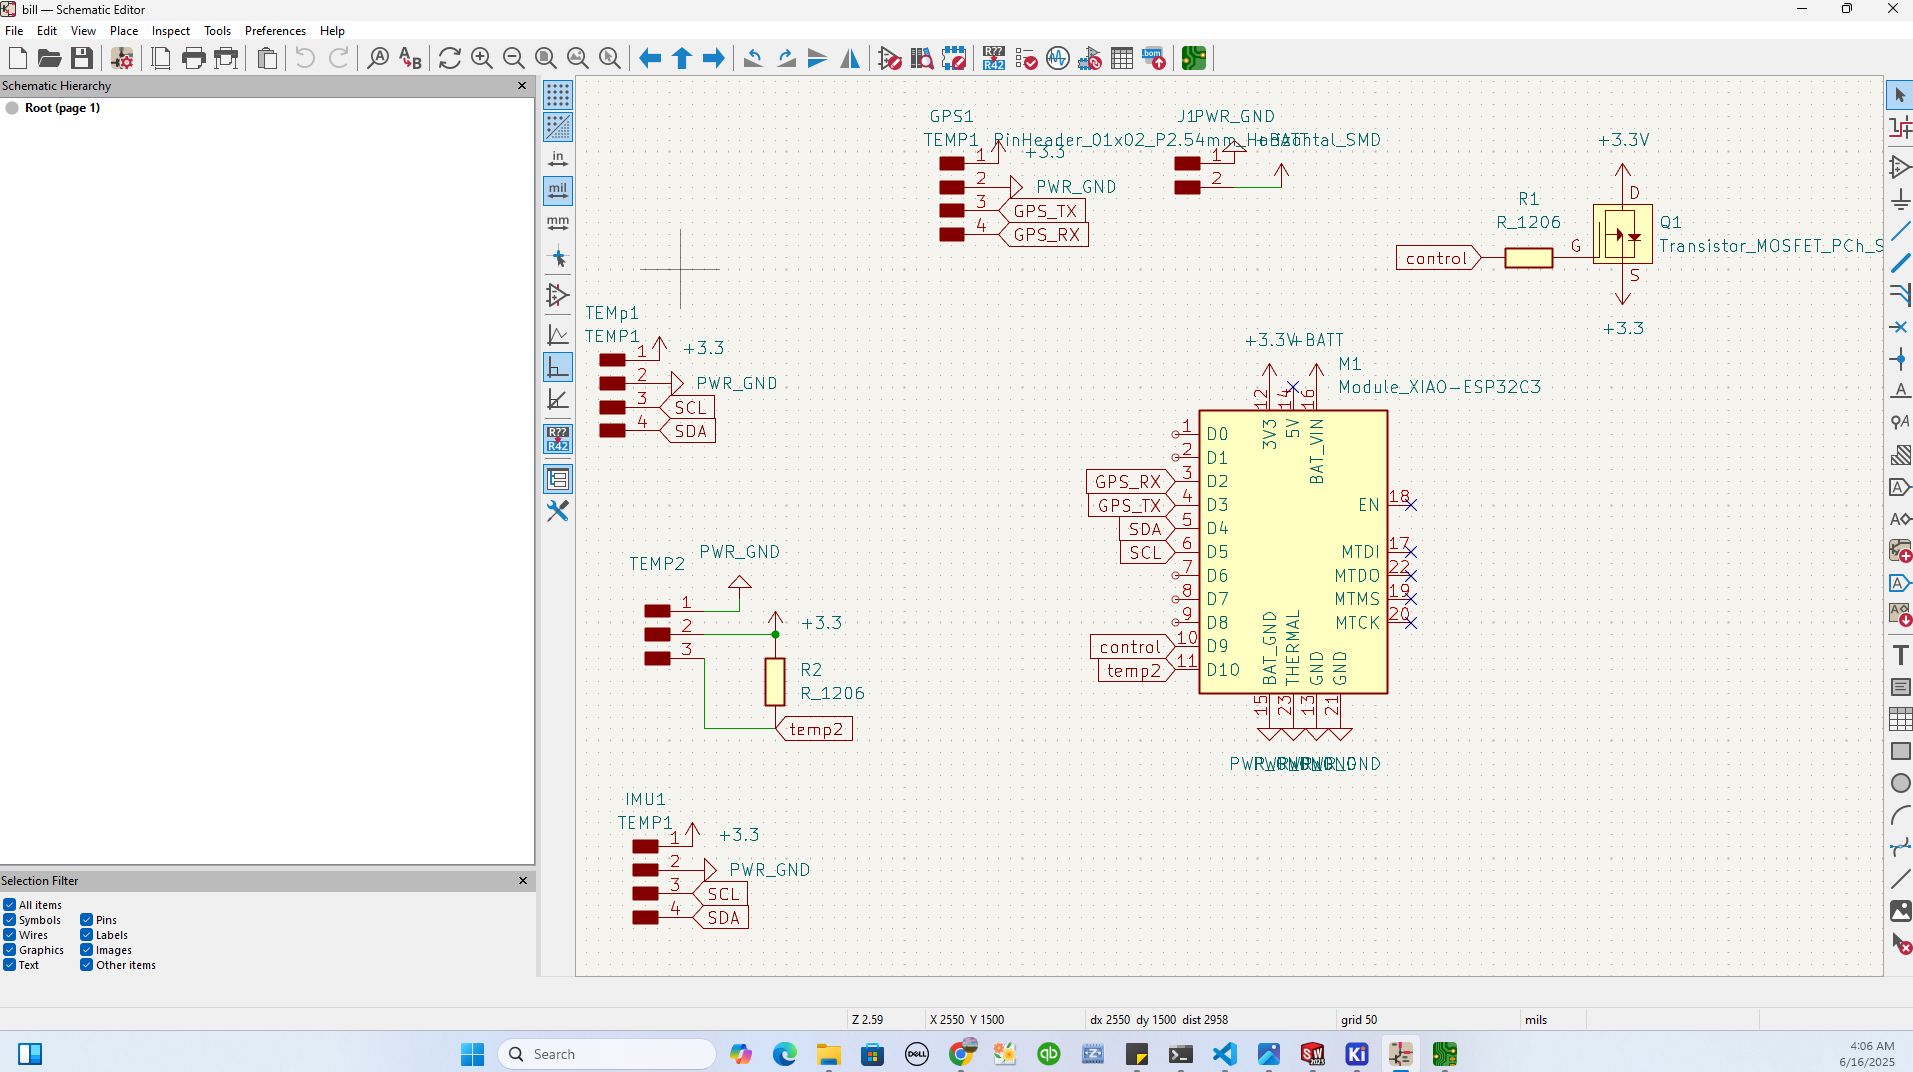
Task: Open File Explorer from taskbar
Action: point(828,1054)
